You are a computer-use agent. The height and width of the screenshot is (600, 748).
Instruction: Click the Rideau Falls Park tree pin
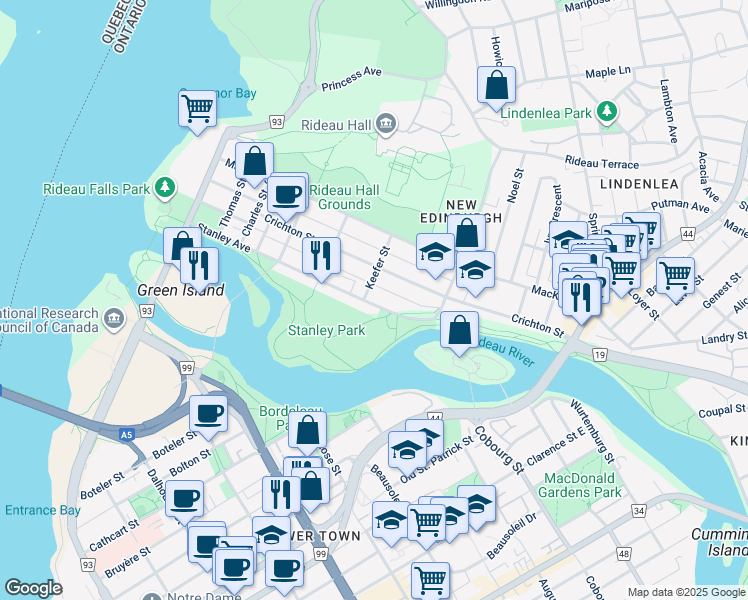pos(166,187)
